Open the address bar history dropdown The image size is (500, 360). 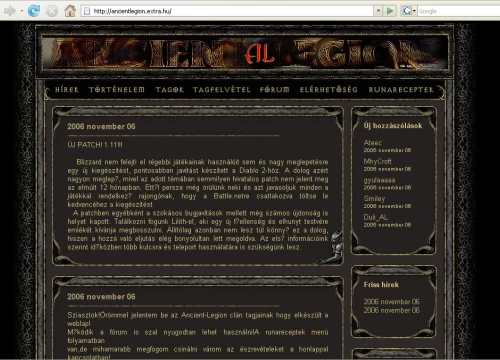[x=378, y=11]
